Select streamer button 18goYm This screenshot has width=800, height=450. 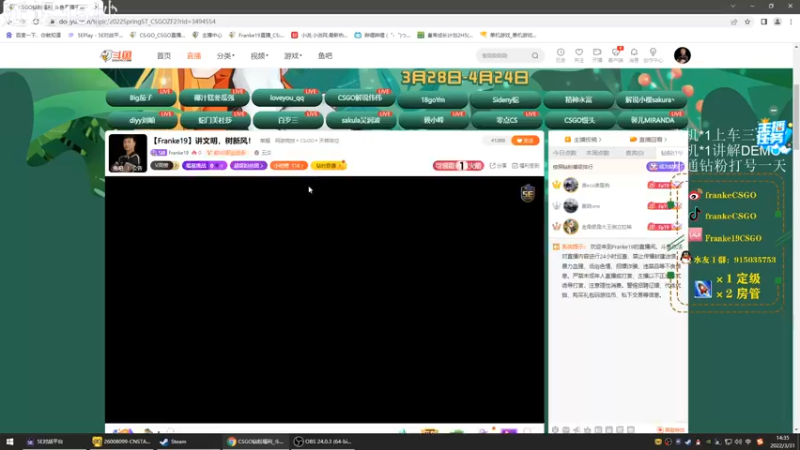click(x=433, y=99)
